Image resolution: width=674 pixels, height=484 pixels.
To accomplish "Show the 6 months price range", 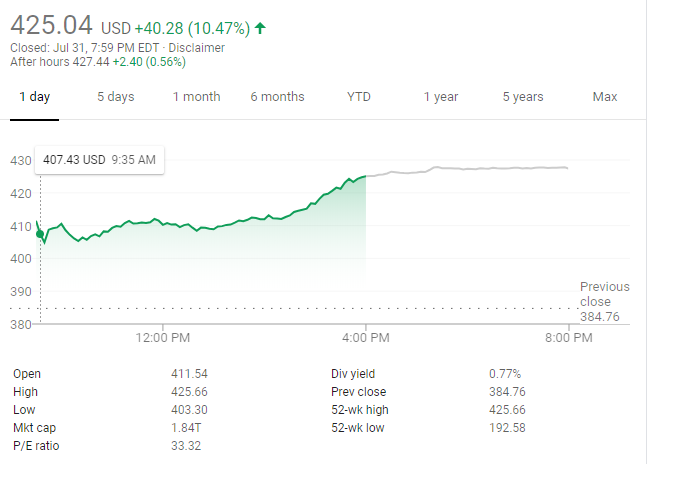I will point(277,97).
